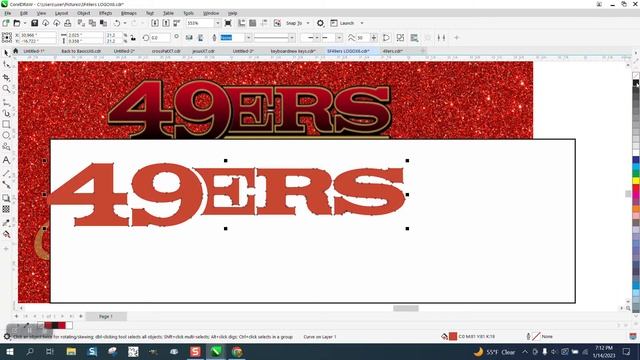Select the Polygon tool
640x360 pixels.
[x=6, y=147]
